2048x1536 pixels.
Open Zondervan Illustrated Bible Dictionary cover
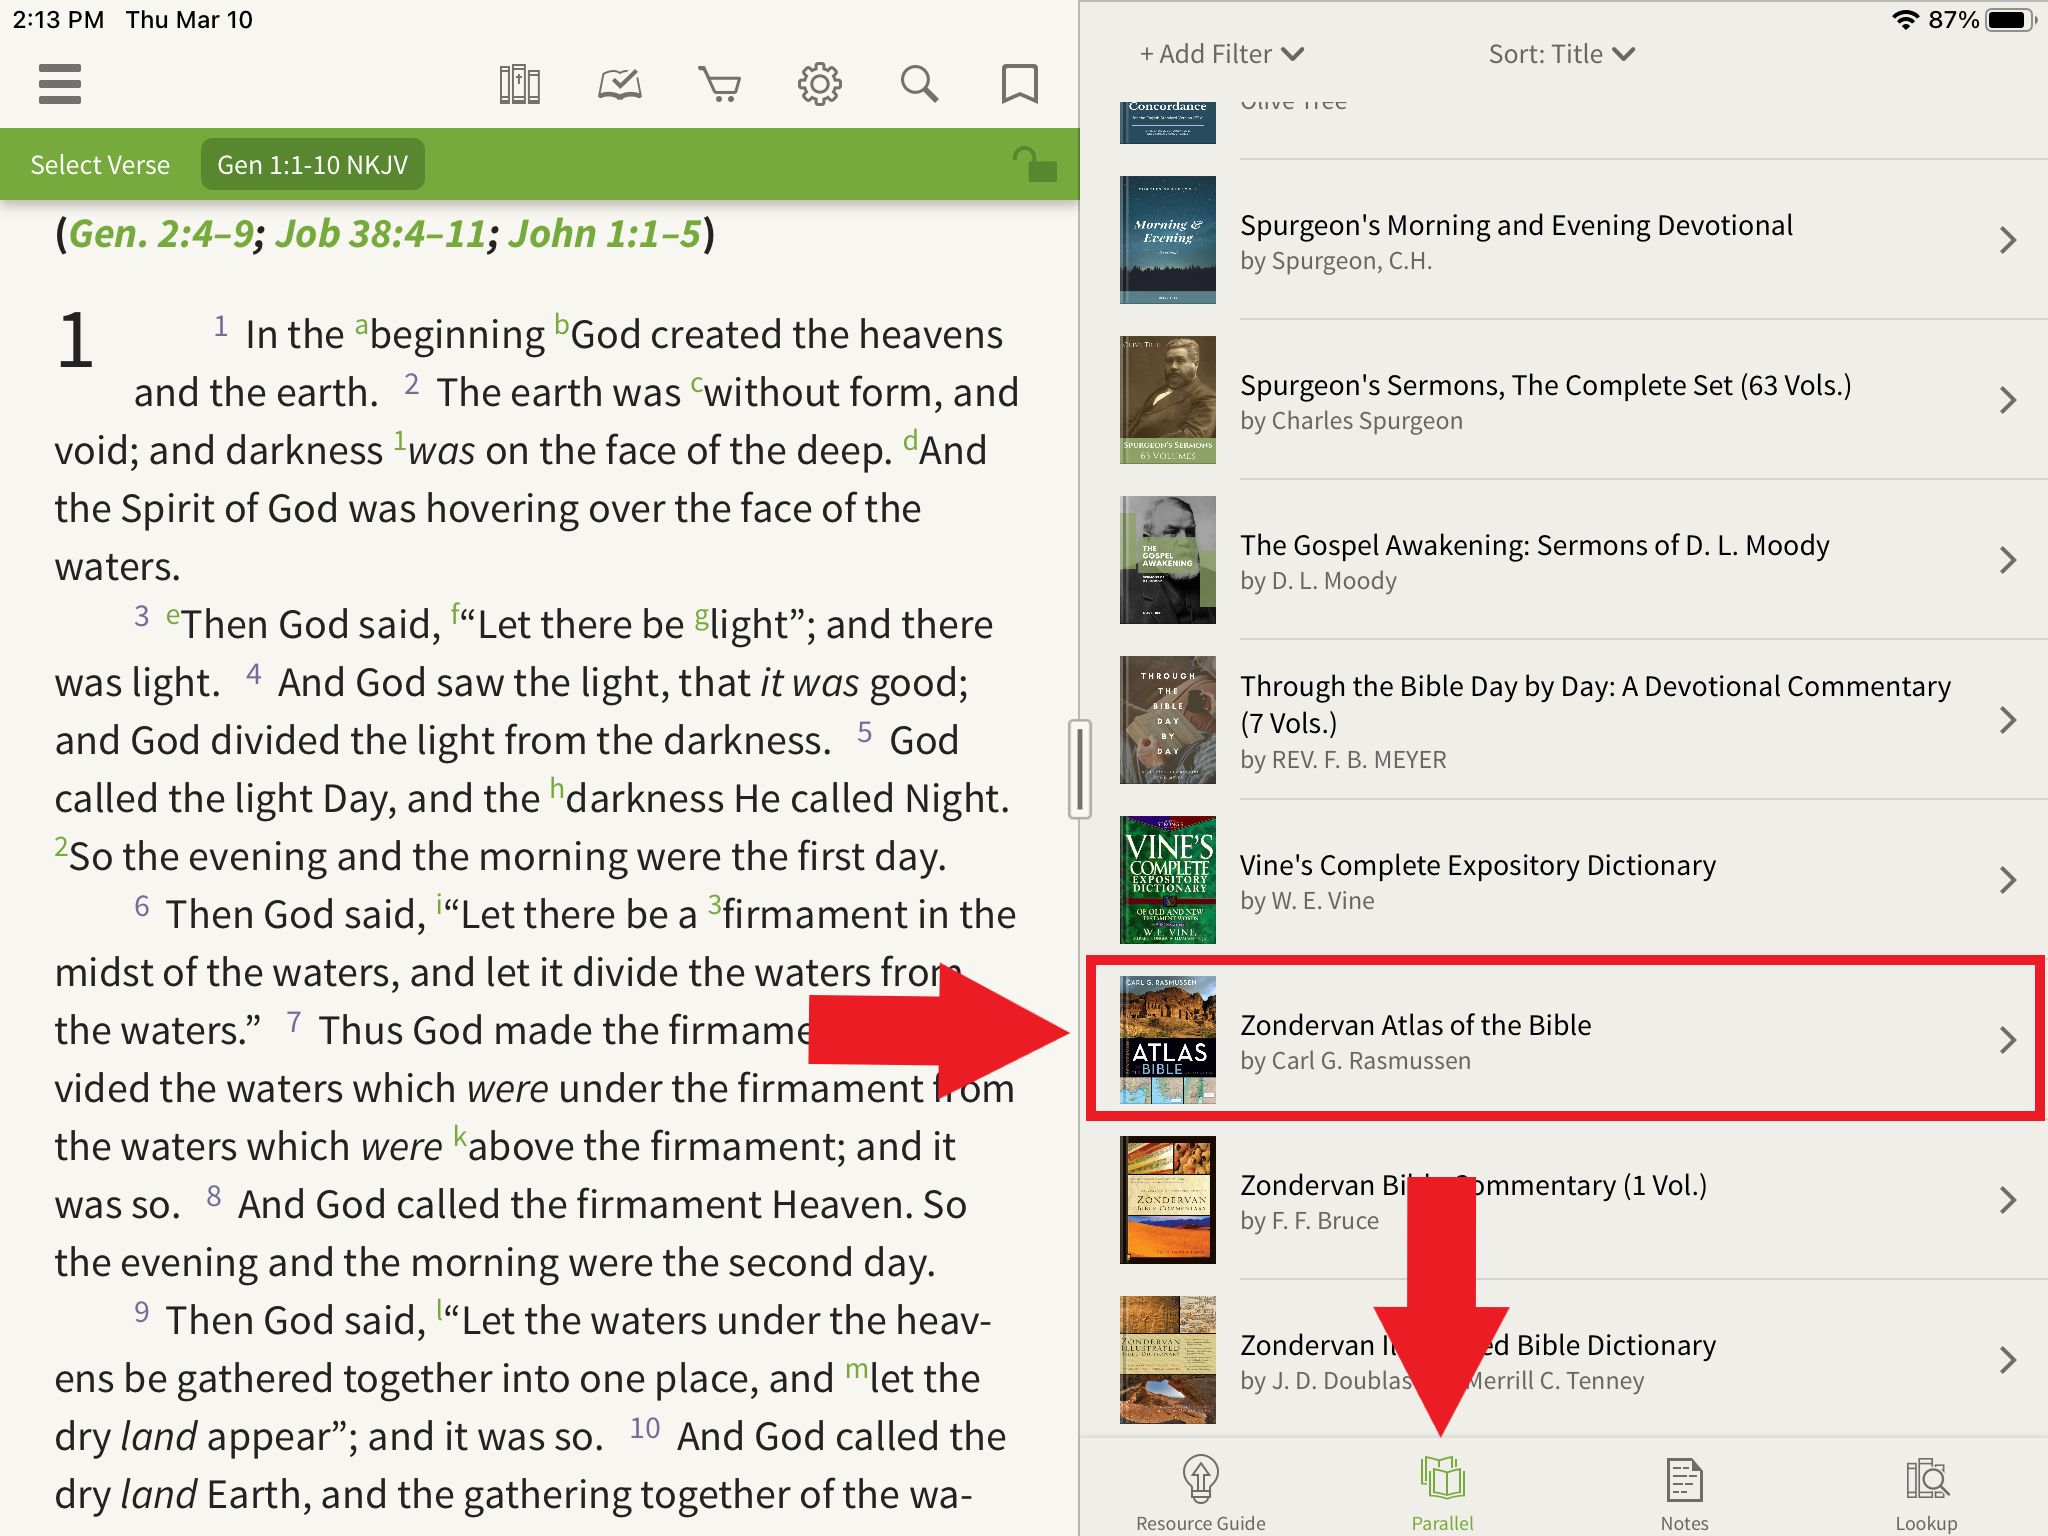pyautogui.click(x=1168, y=1360)
